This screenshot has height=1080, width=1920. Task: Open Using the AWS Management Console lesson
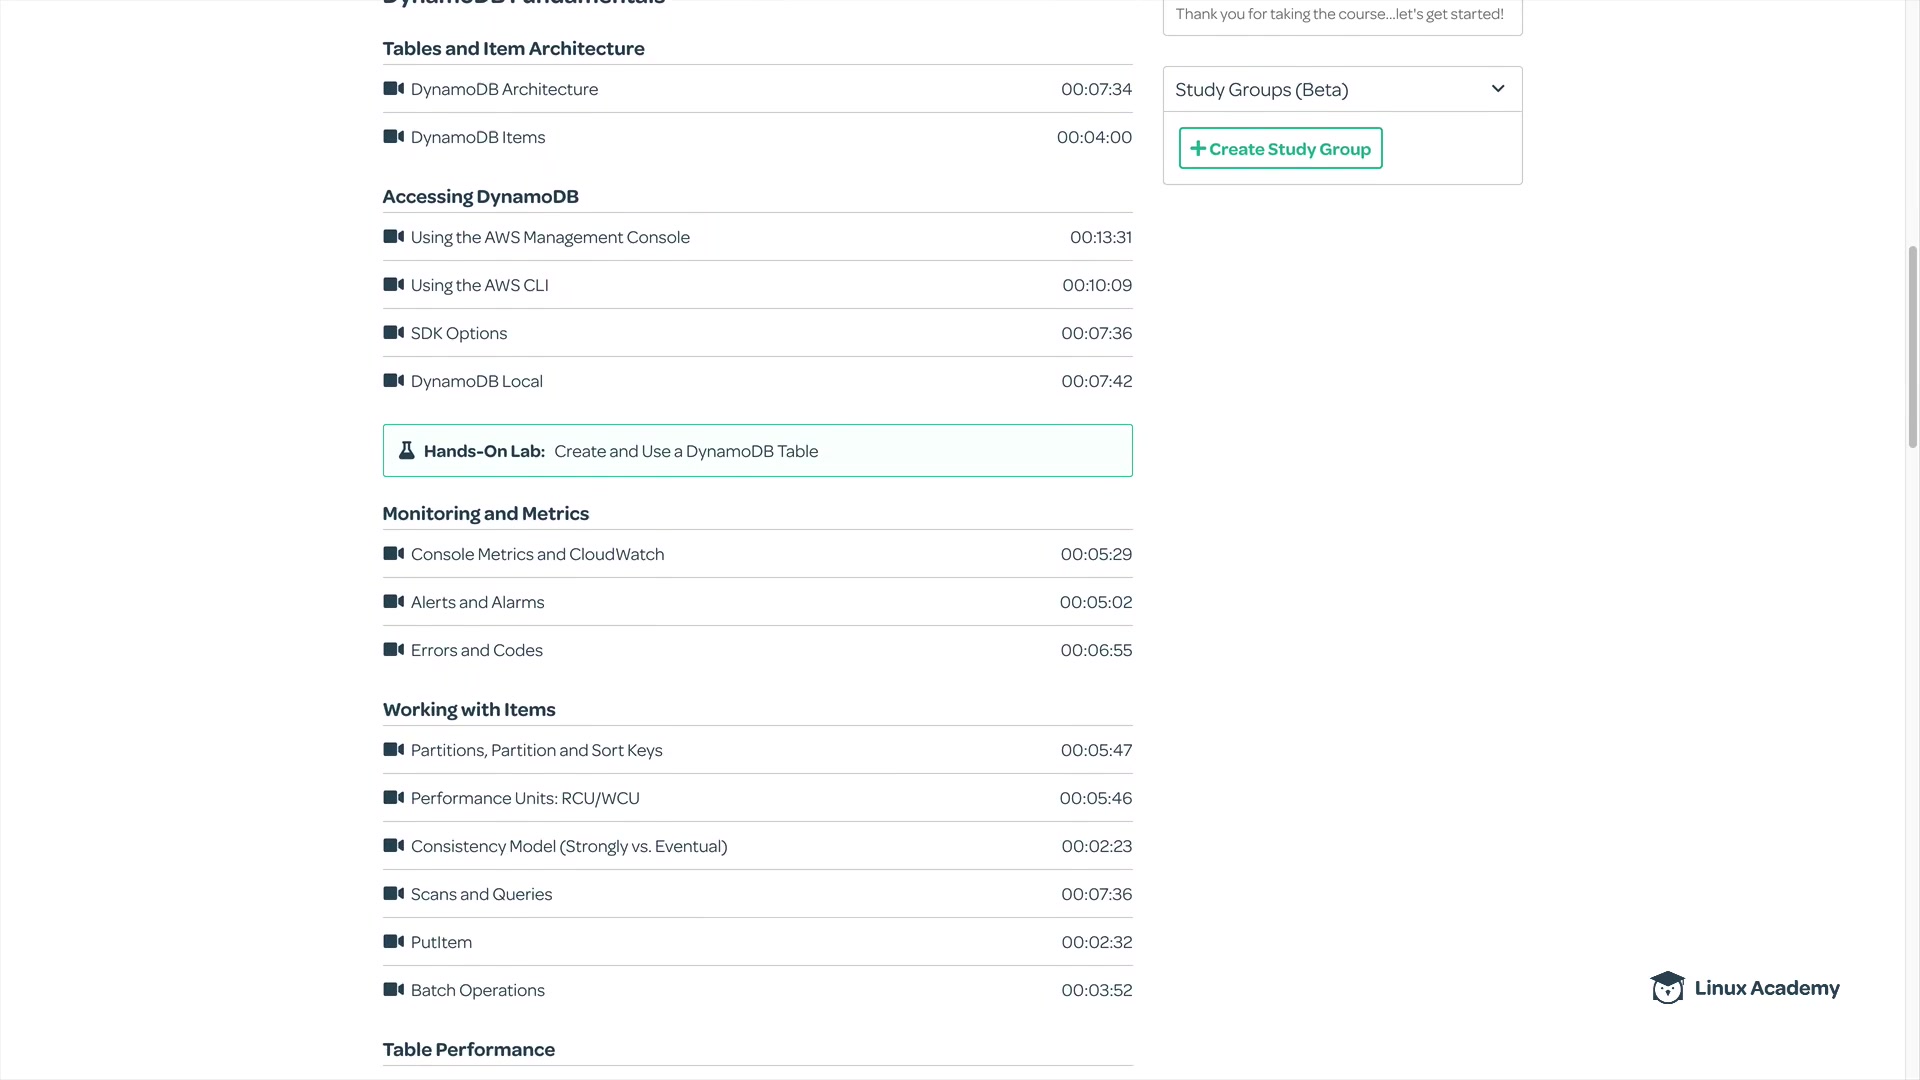point(550,237)
